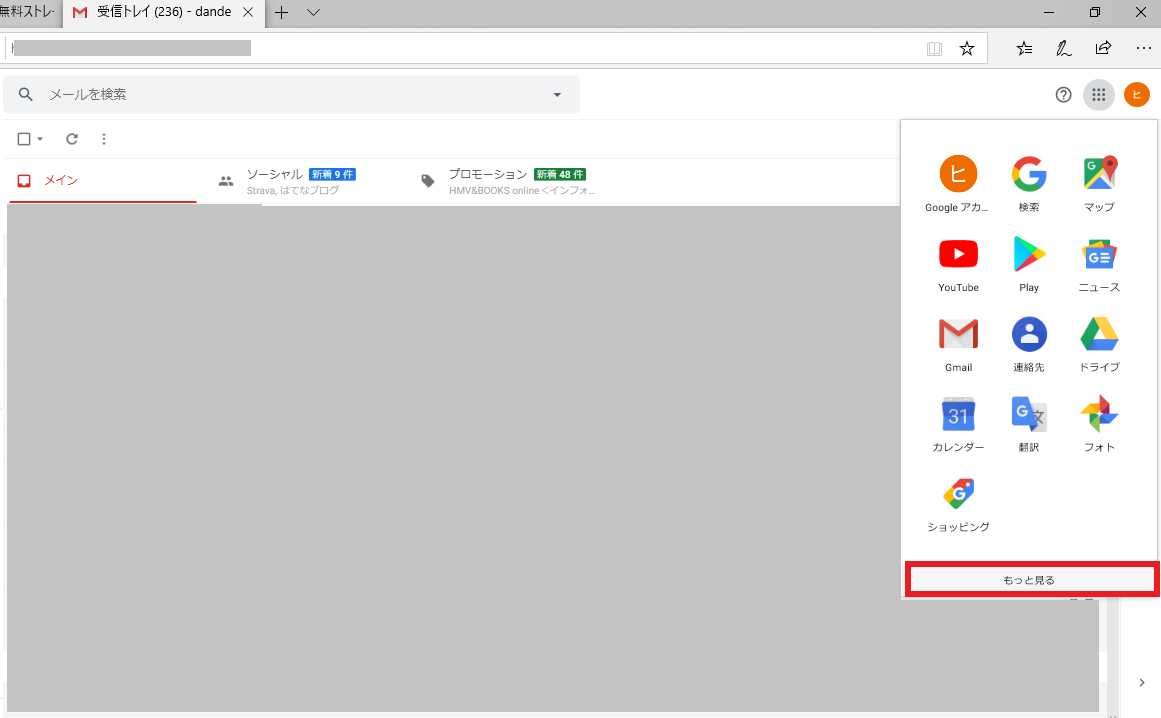Refresh the inbox

(72, 139)
